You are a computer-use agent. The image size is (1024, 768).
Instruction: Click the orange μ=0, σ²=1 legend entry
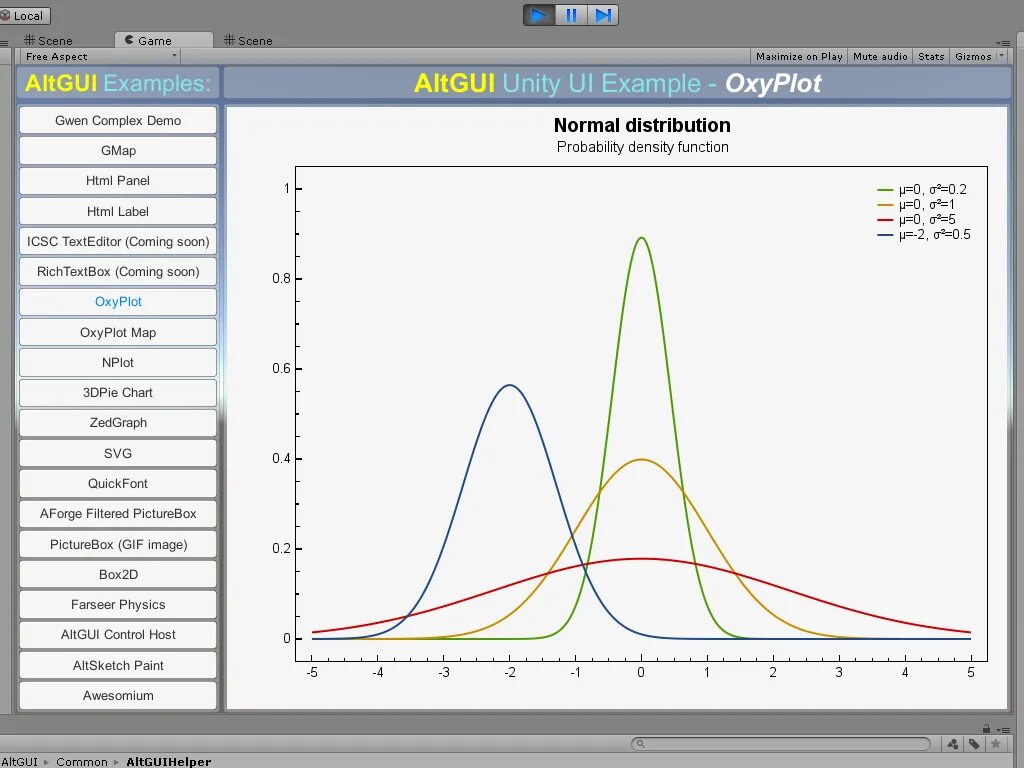[916, 204]
